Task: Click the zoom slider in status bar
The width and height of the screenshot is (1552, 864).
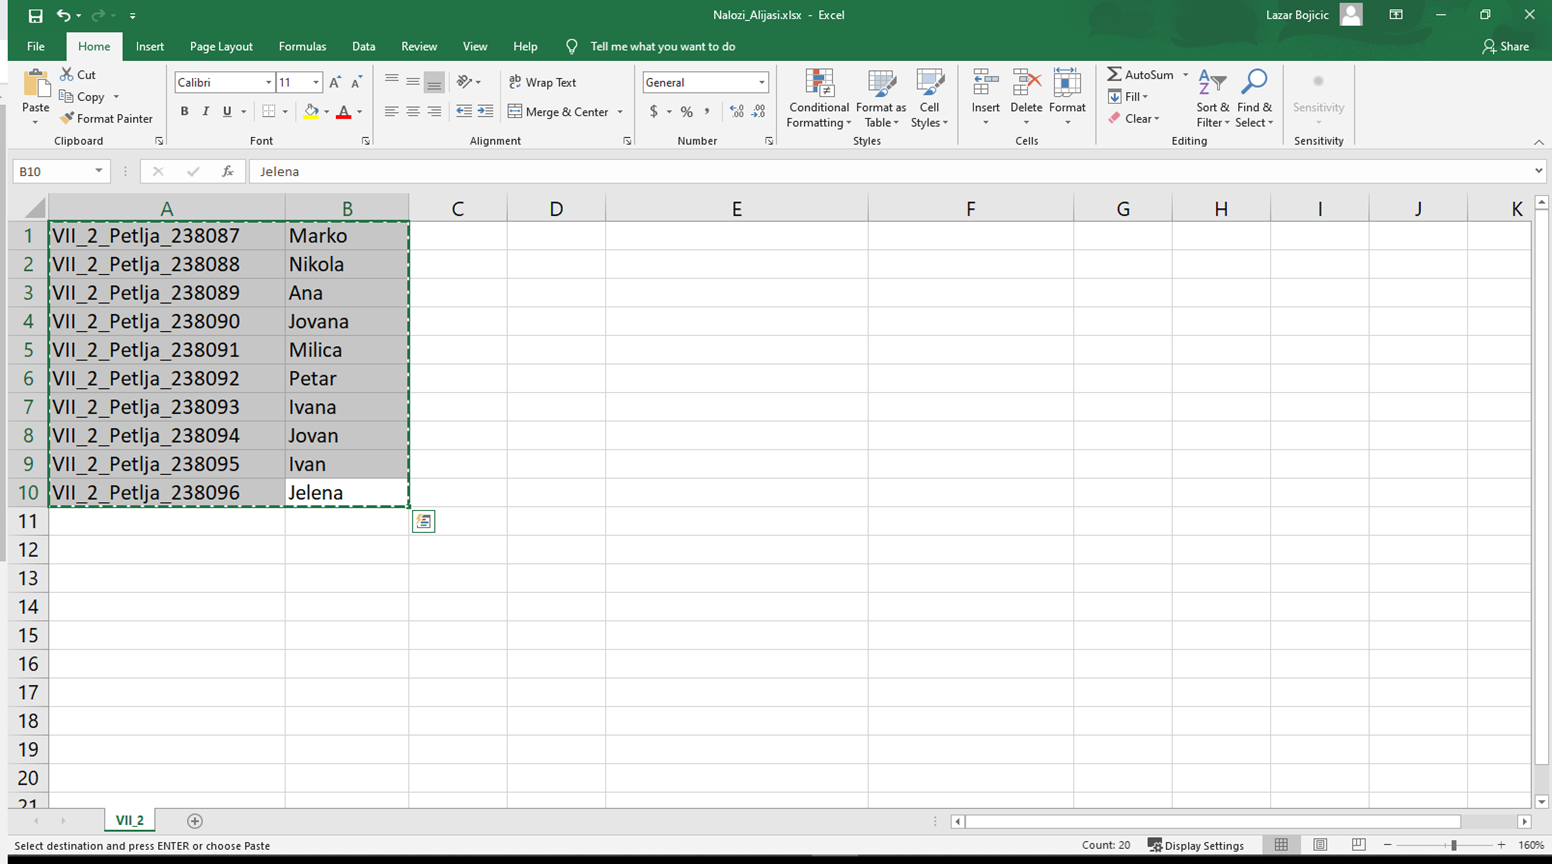Action: (x=1453, y=846)
